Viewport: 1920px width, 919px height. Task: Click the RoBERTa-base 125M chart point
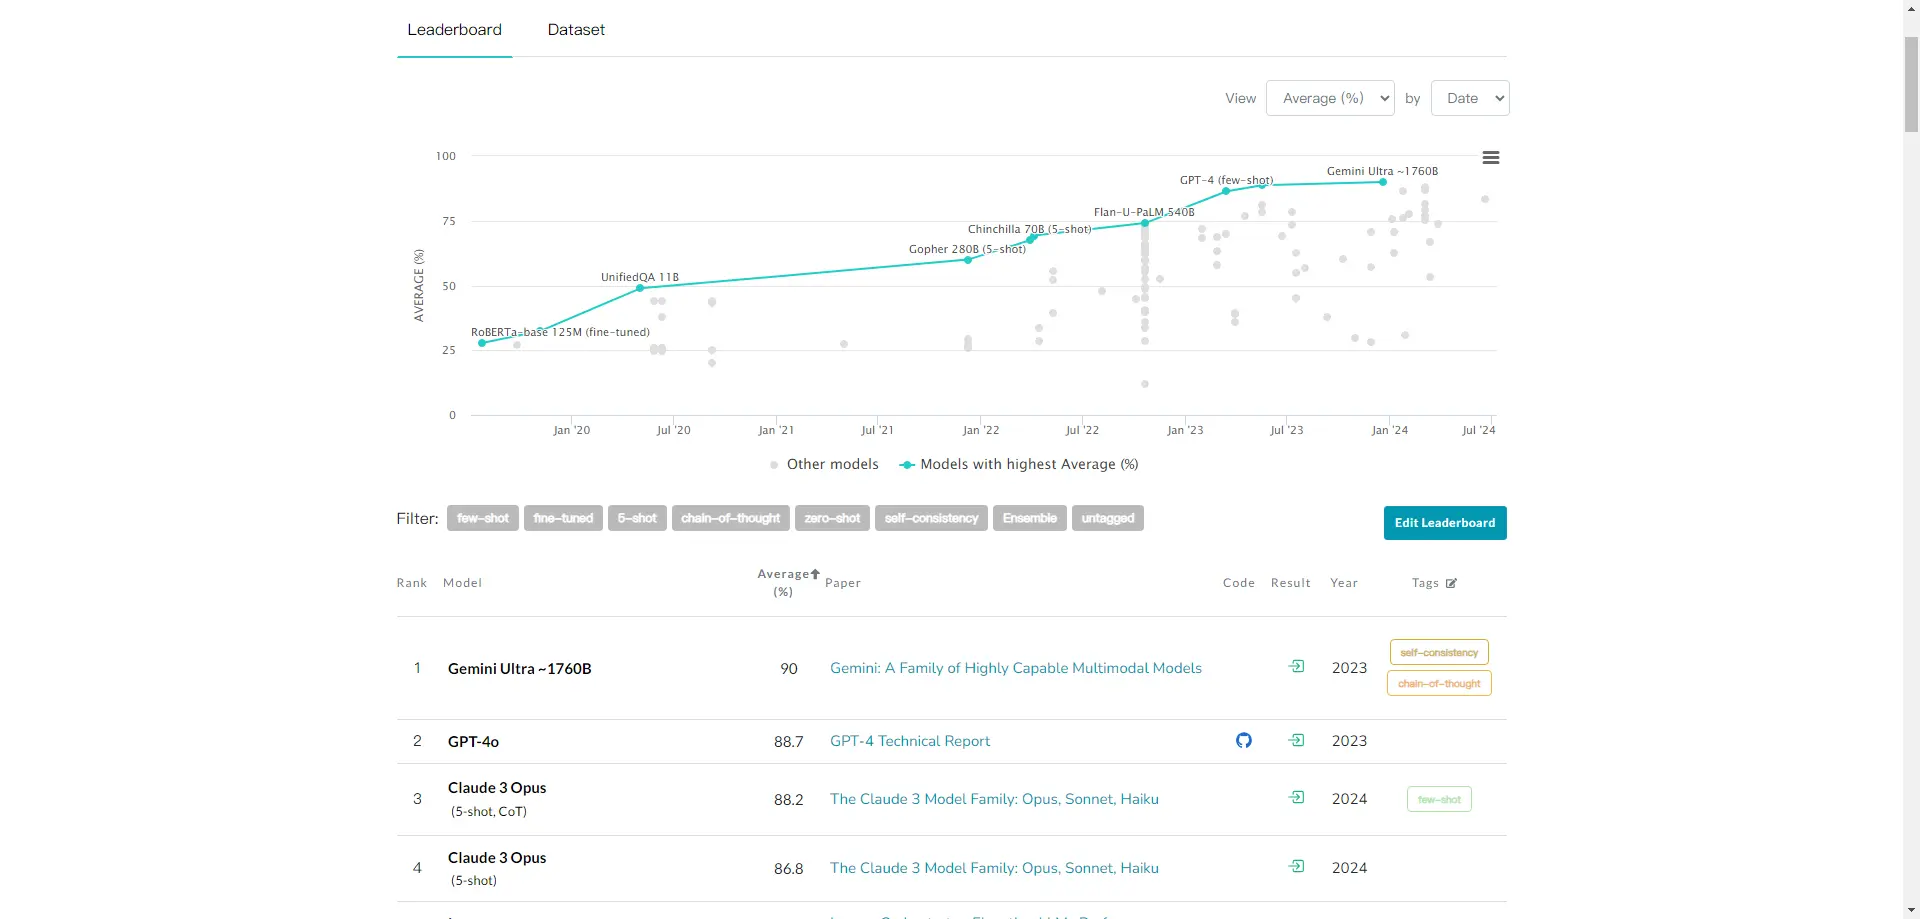coord(482,343)
